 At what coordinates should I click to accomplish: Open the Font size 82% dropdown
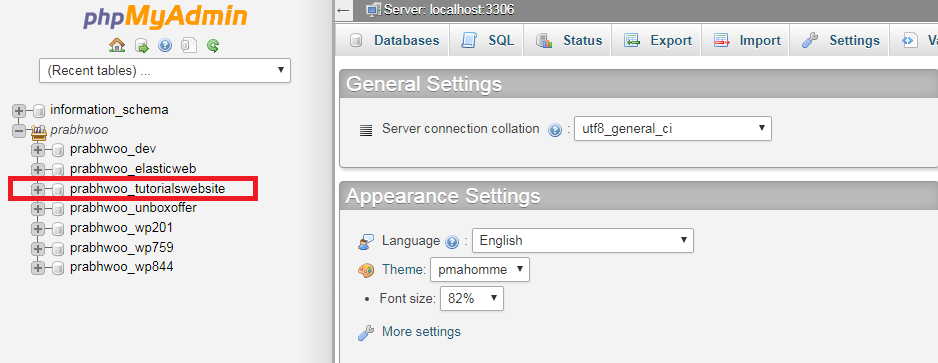pyautogui.click(x=472, y=299)
